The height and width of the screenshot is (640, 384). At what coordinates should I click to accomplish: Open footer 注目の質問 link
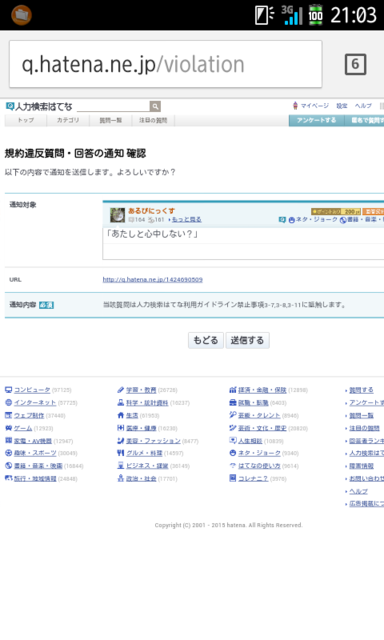tap(364, 429)
